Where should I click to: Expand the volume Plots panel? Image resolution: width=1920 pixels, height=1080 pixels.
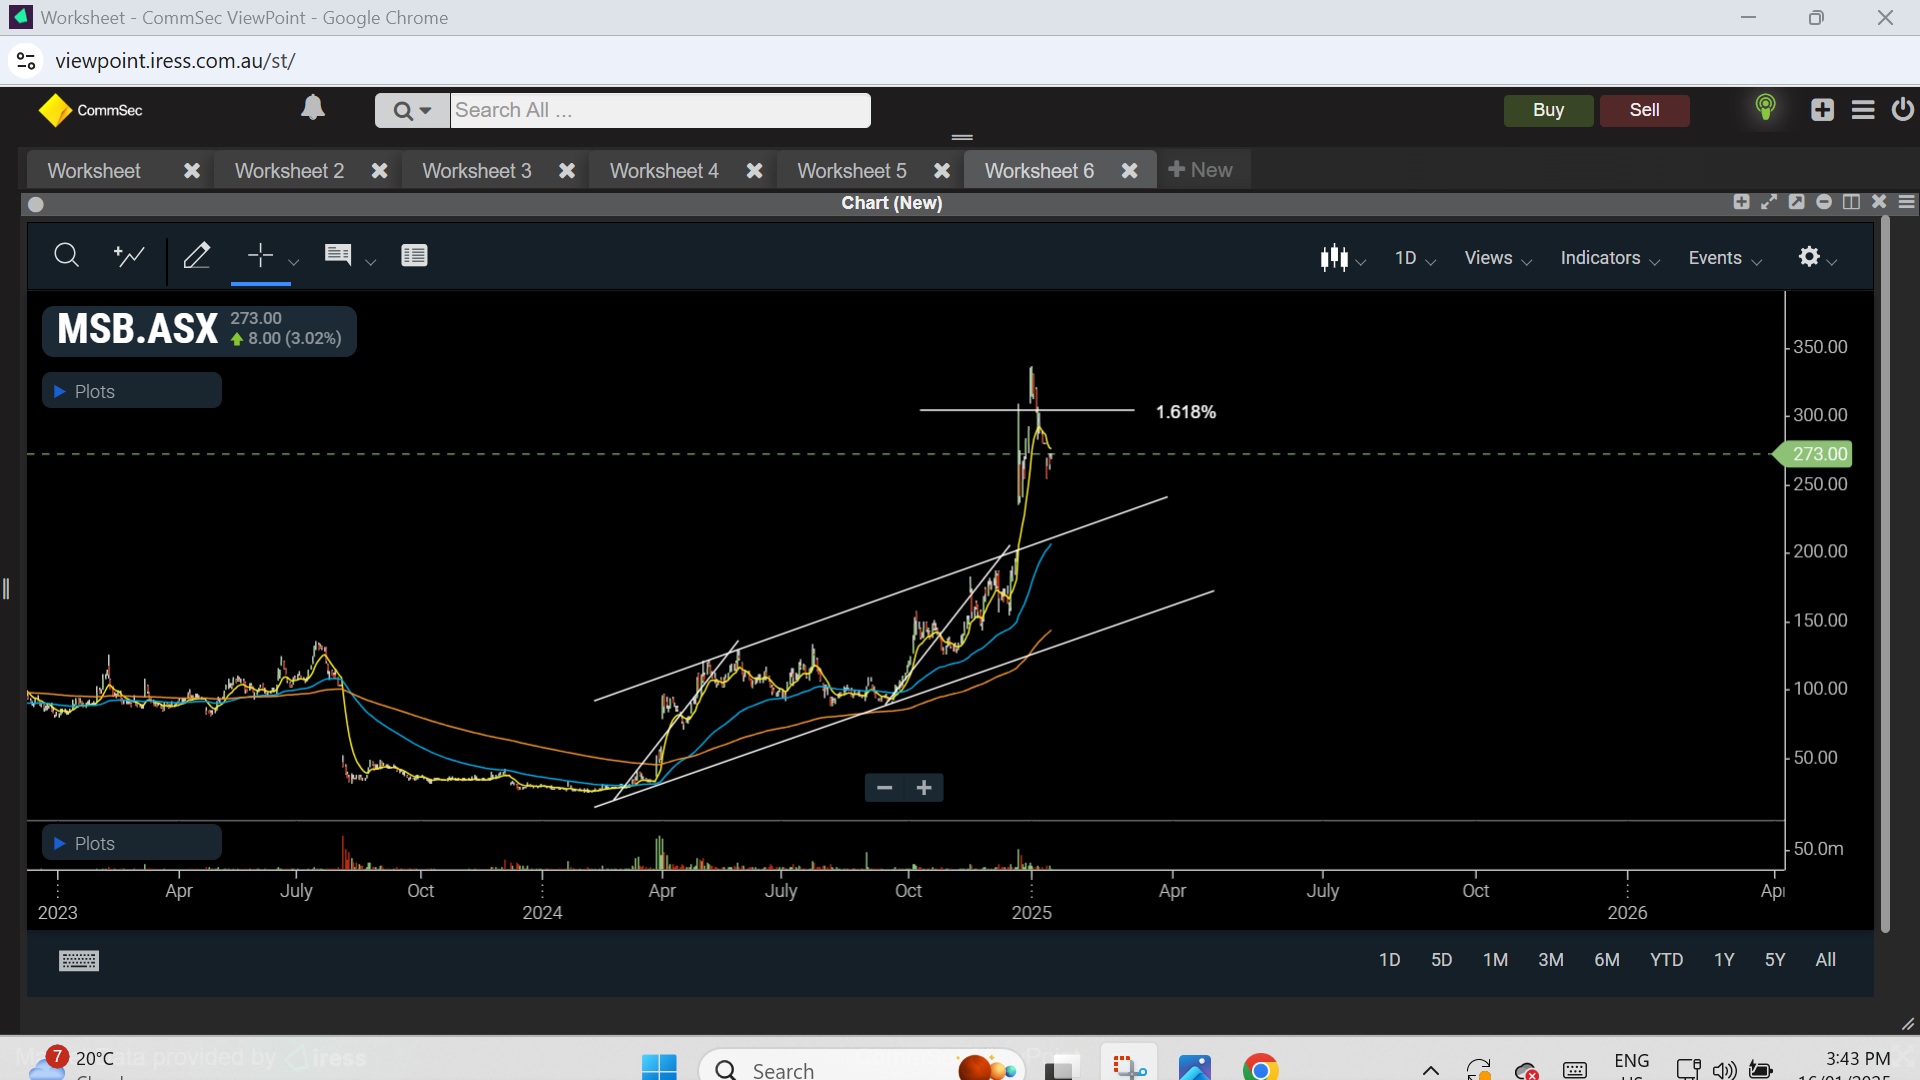coord(132,843)
